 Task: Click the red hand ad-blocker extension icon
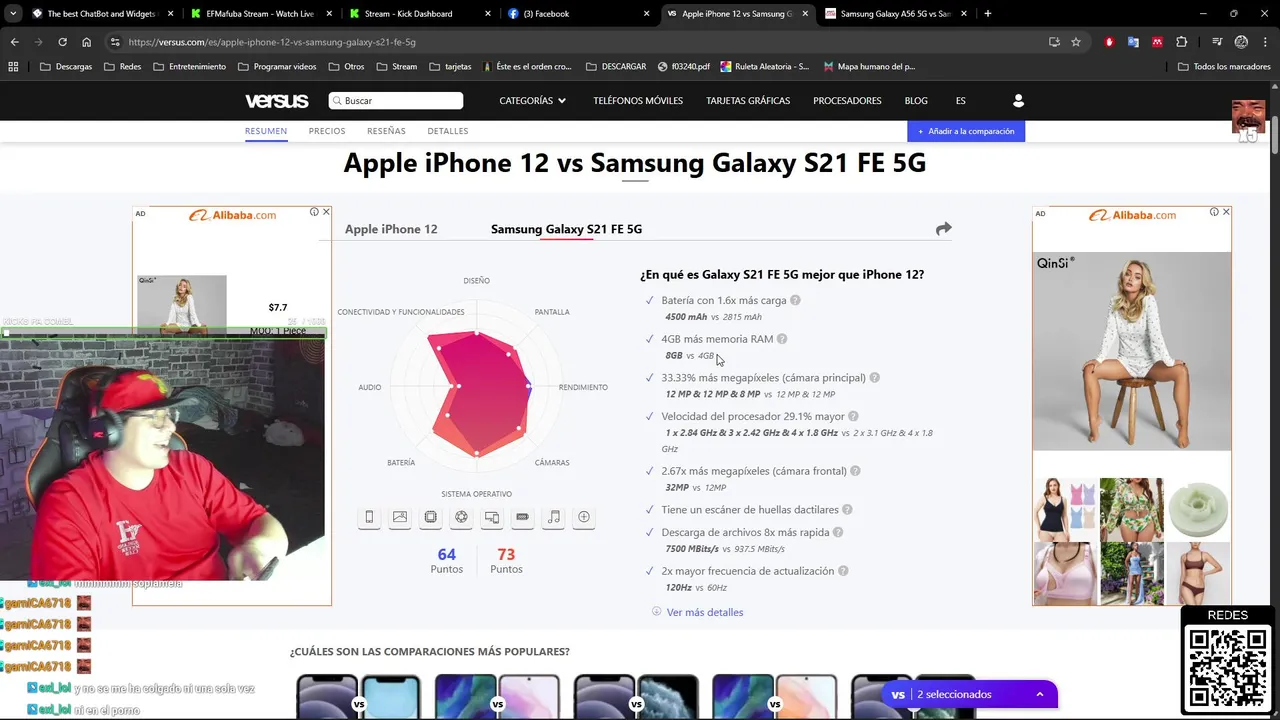point(1109,42)
